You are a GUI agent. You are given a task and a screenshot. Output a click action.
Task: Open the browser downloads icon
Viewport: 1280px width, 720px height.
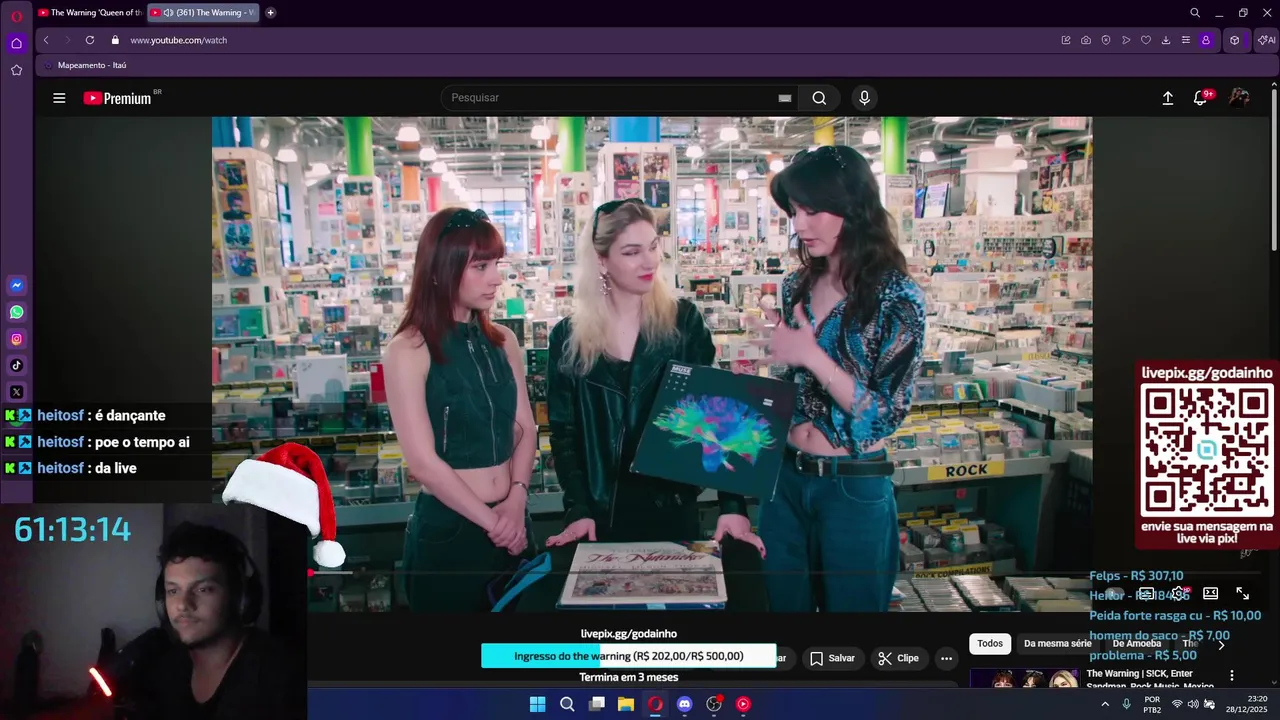click(x=1166, y=40)
